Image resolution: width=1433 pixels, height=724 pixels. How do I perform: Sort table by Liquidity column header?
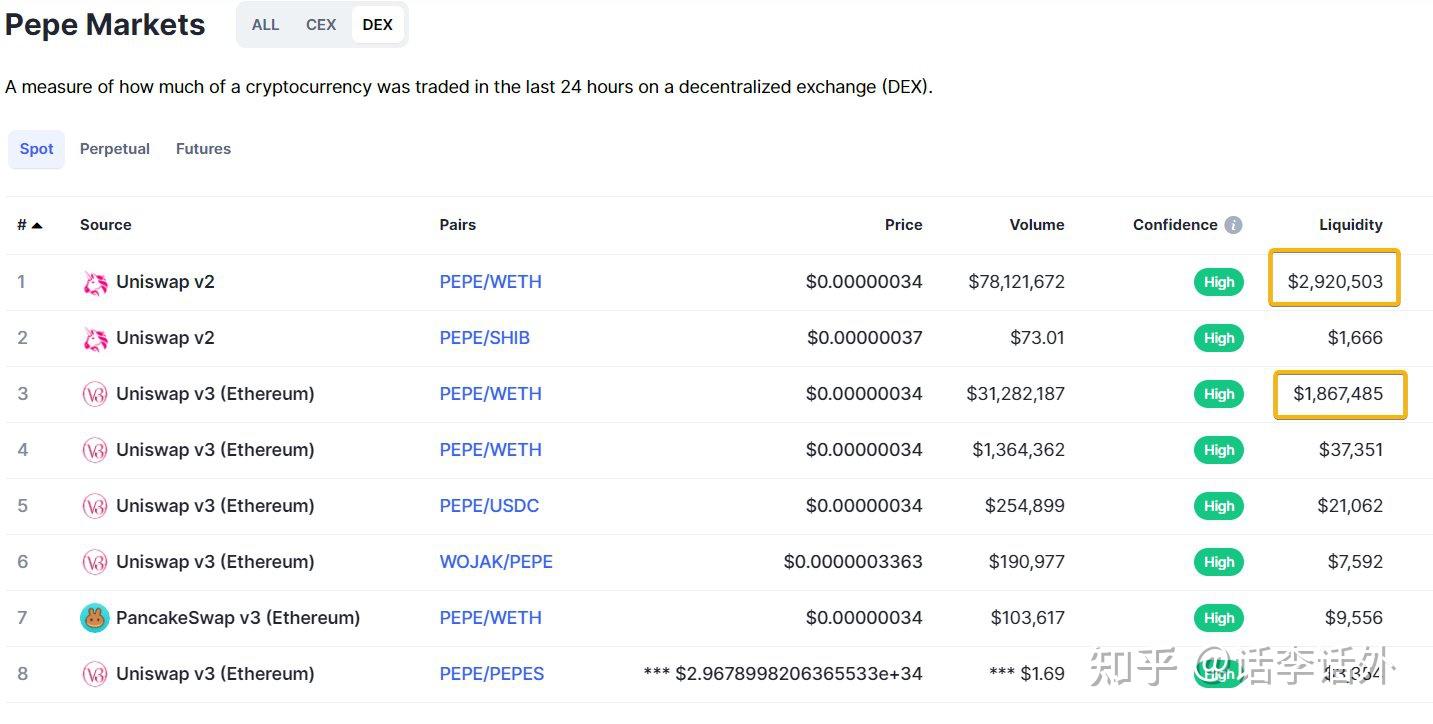point(1350,225)
